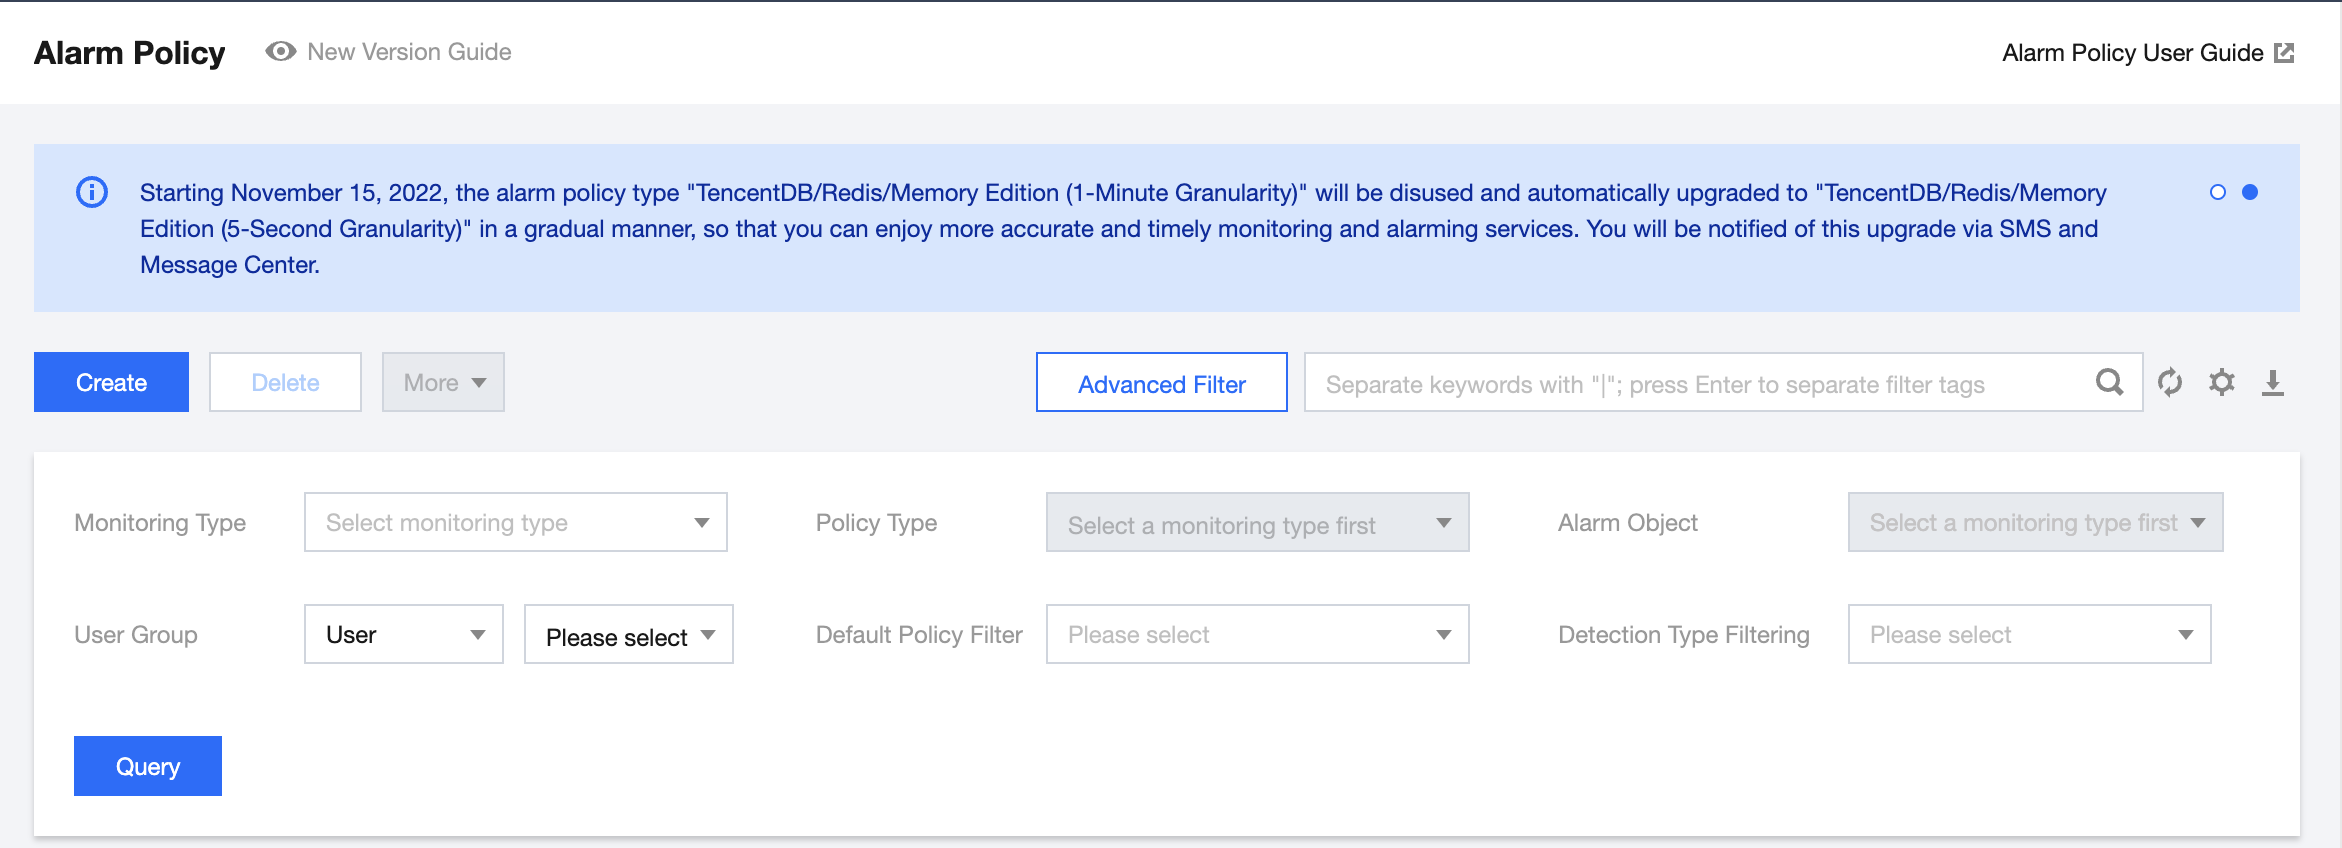Select the second banner notice dot
Screen dimensions: 2342x848
2250,192
